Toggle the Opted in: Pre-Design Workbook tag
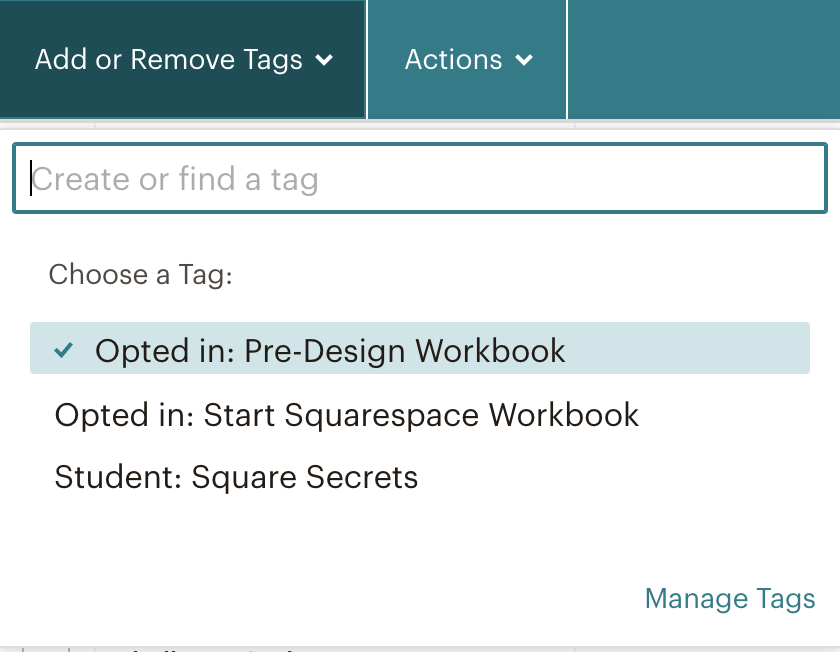Screen dimensions: 840x652 420,348
